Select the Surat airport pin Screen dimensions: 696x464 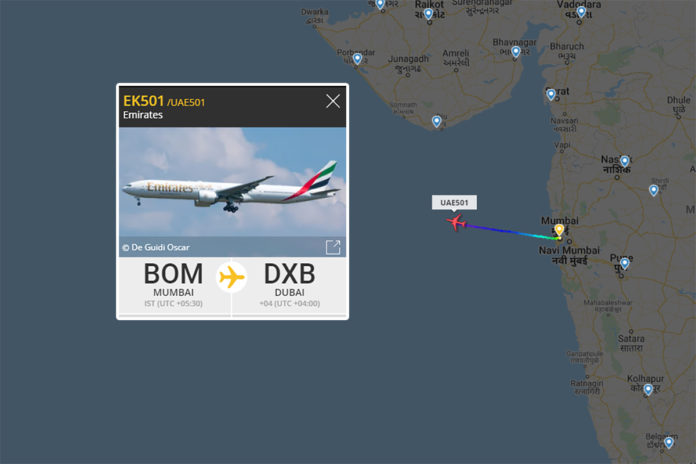551,94
